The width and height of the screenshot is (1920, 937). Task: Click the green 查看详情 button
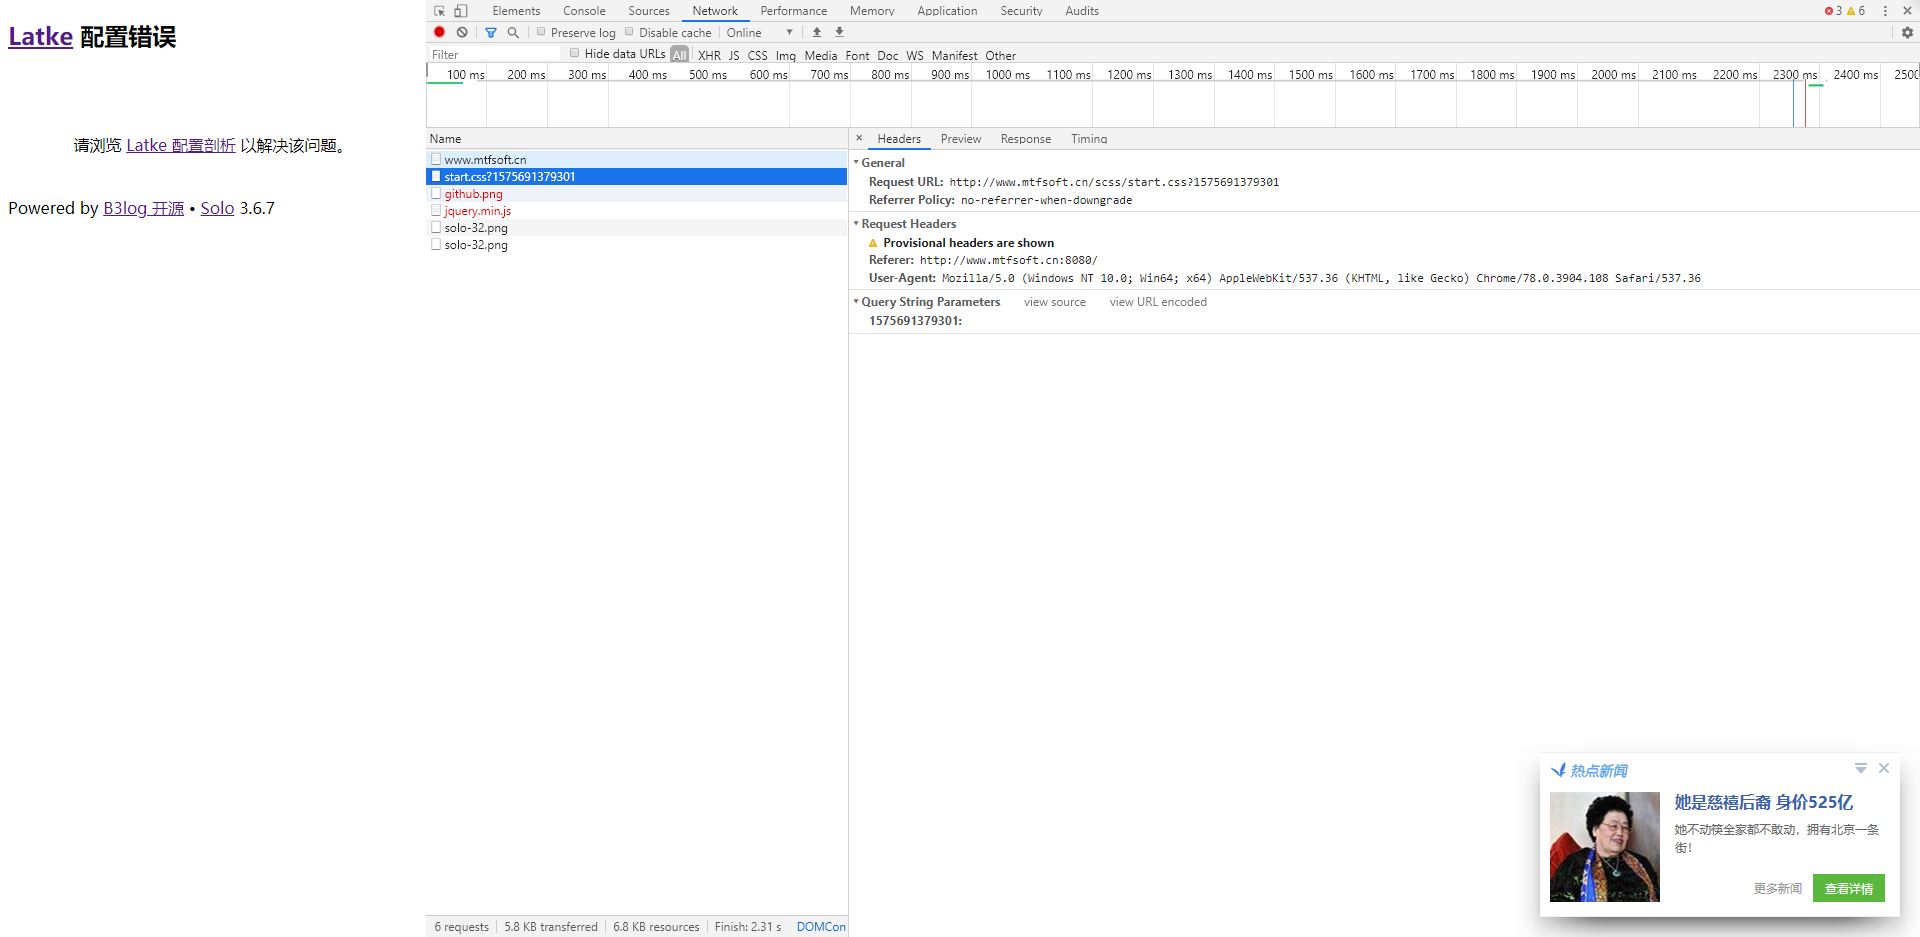point(1848,888)
